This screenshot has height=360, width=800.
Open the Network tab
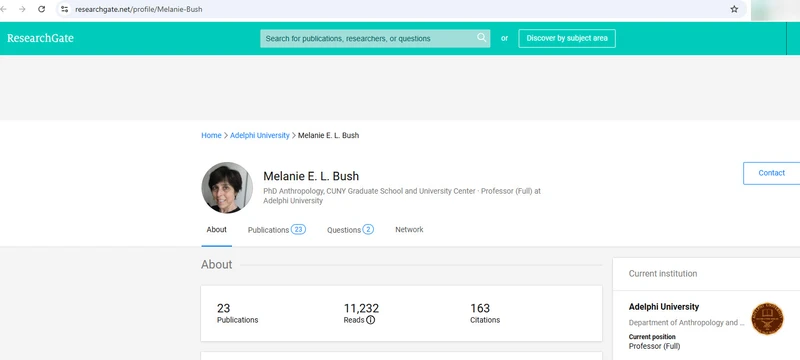click(x=409, y=229)
